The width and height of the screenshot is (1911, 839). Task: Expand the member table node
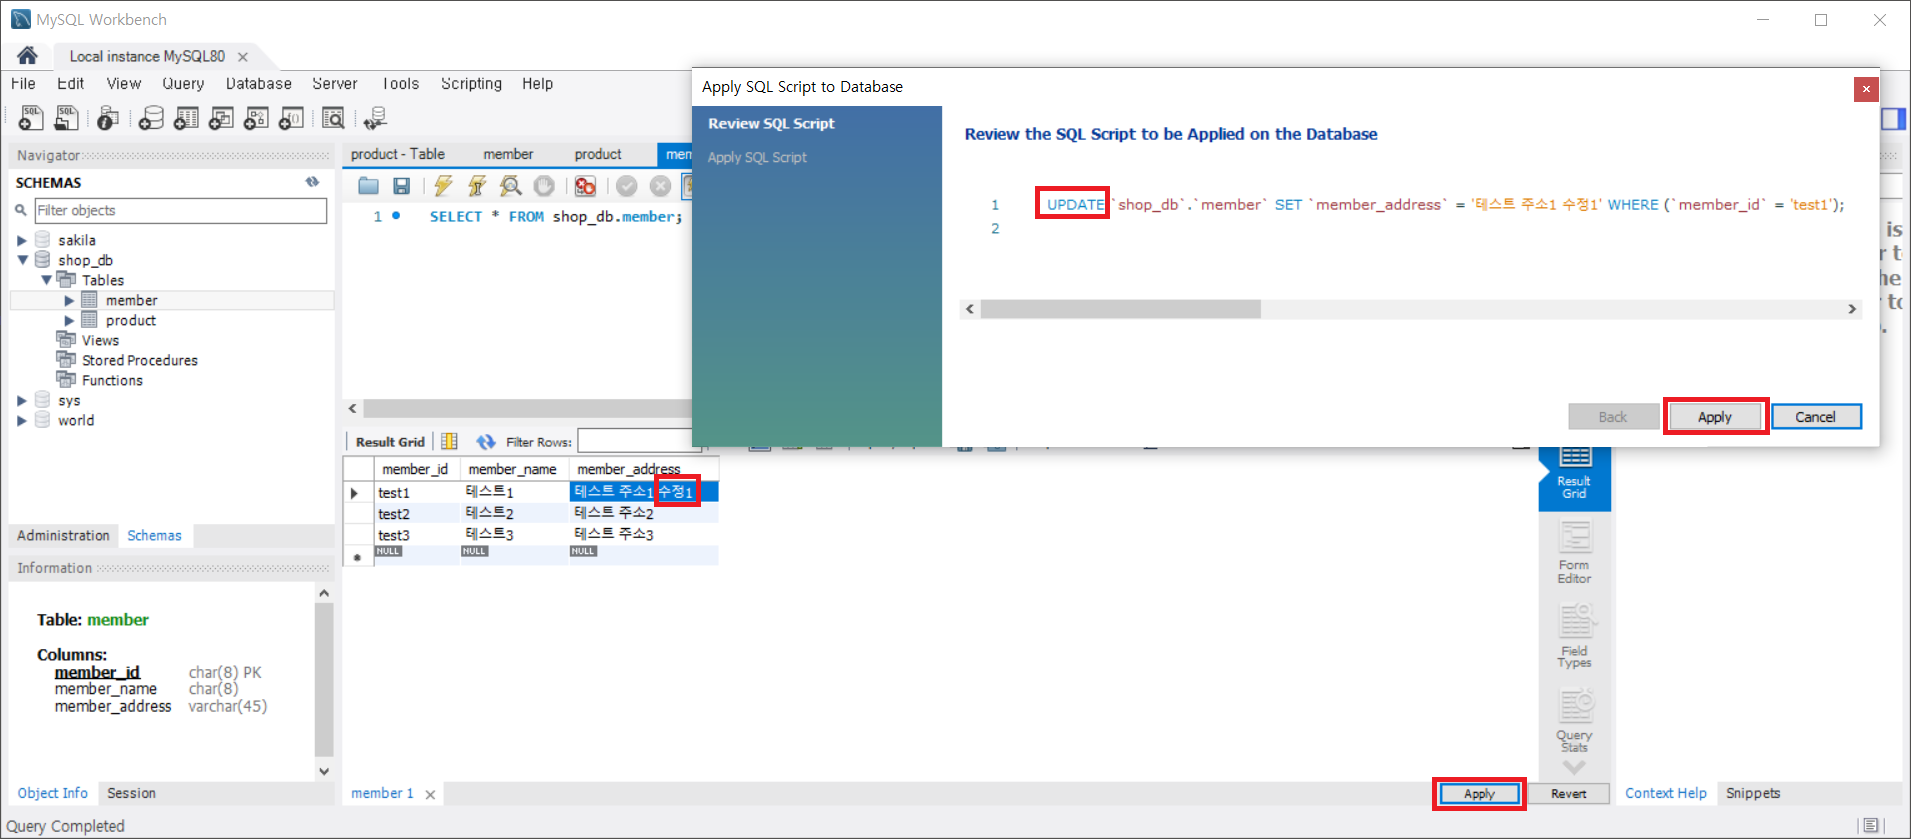pos(69,300)
